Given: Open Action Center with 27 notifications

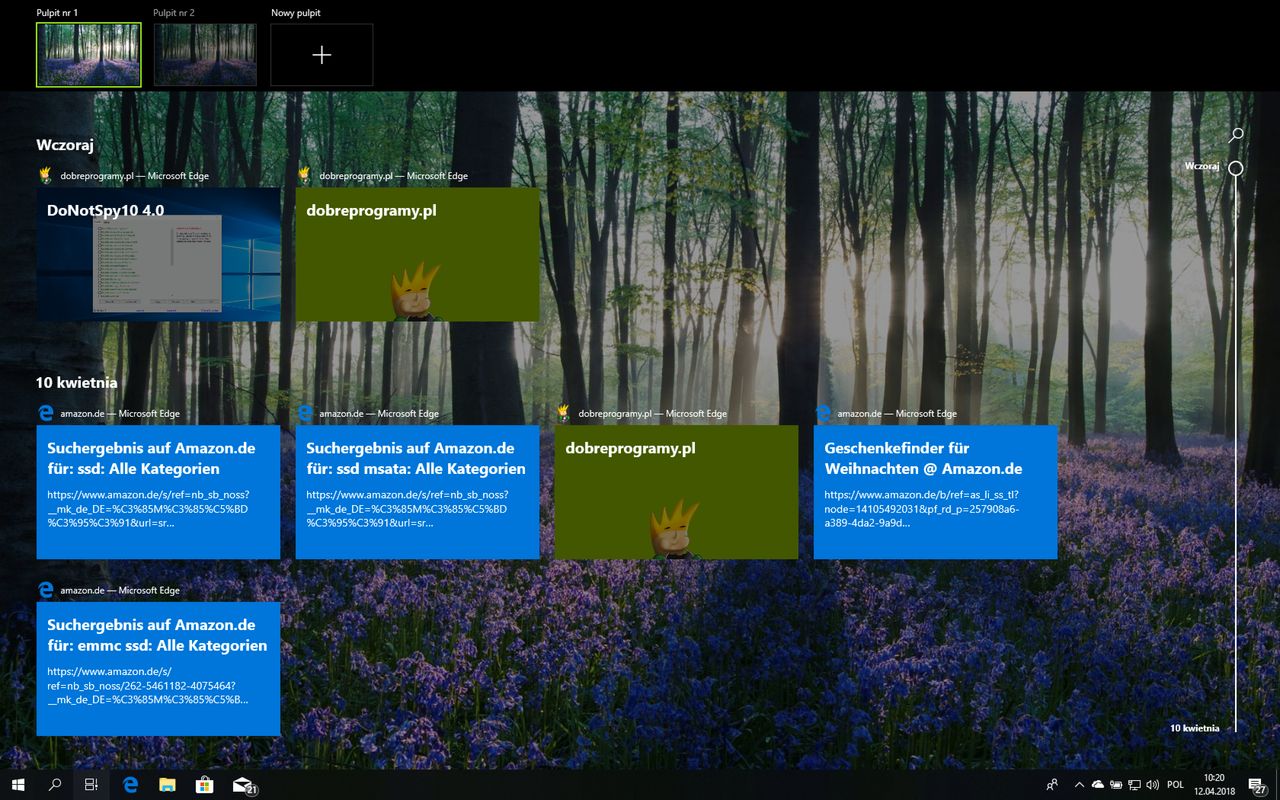Looking at the screenshot, I should click(1257, 785).
